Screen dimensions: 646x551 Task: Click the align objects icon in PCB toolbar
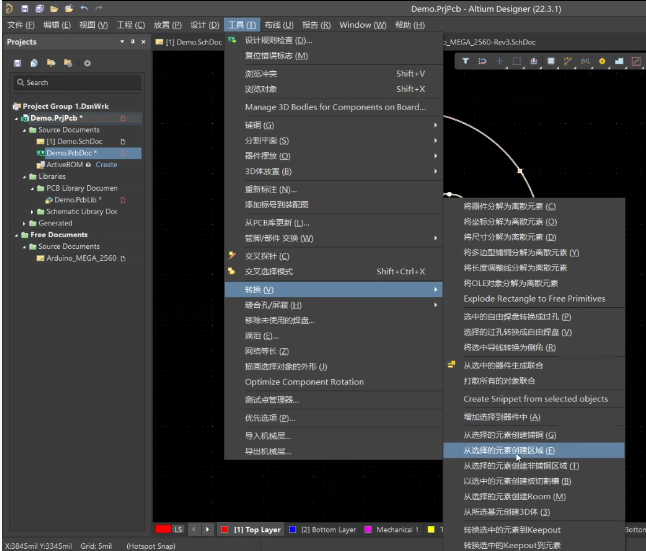coord(534,61)
